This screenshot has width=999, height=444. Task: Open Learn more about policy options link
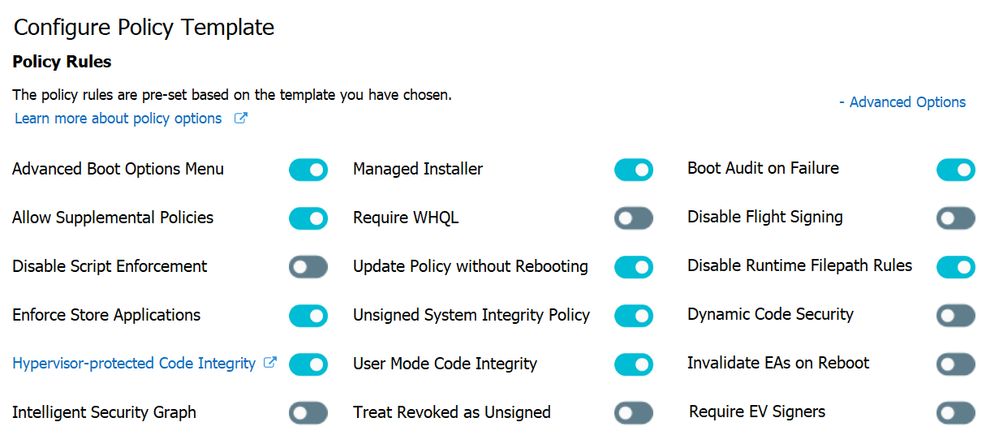pyautogui.click(x=118, y=118)
